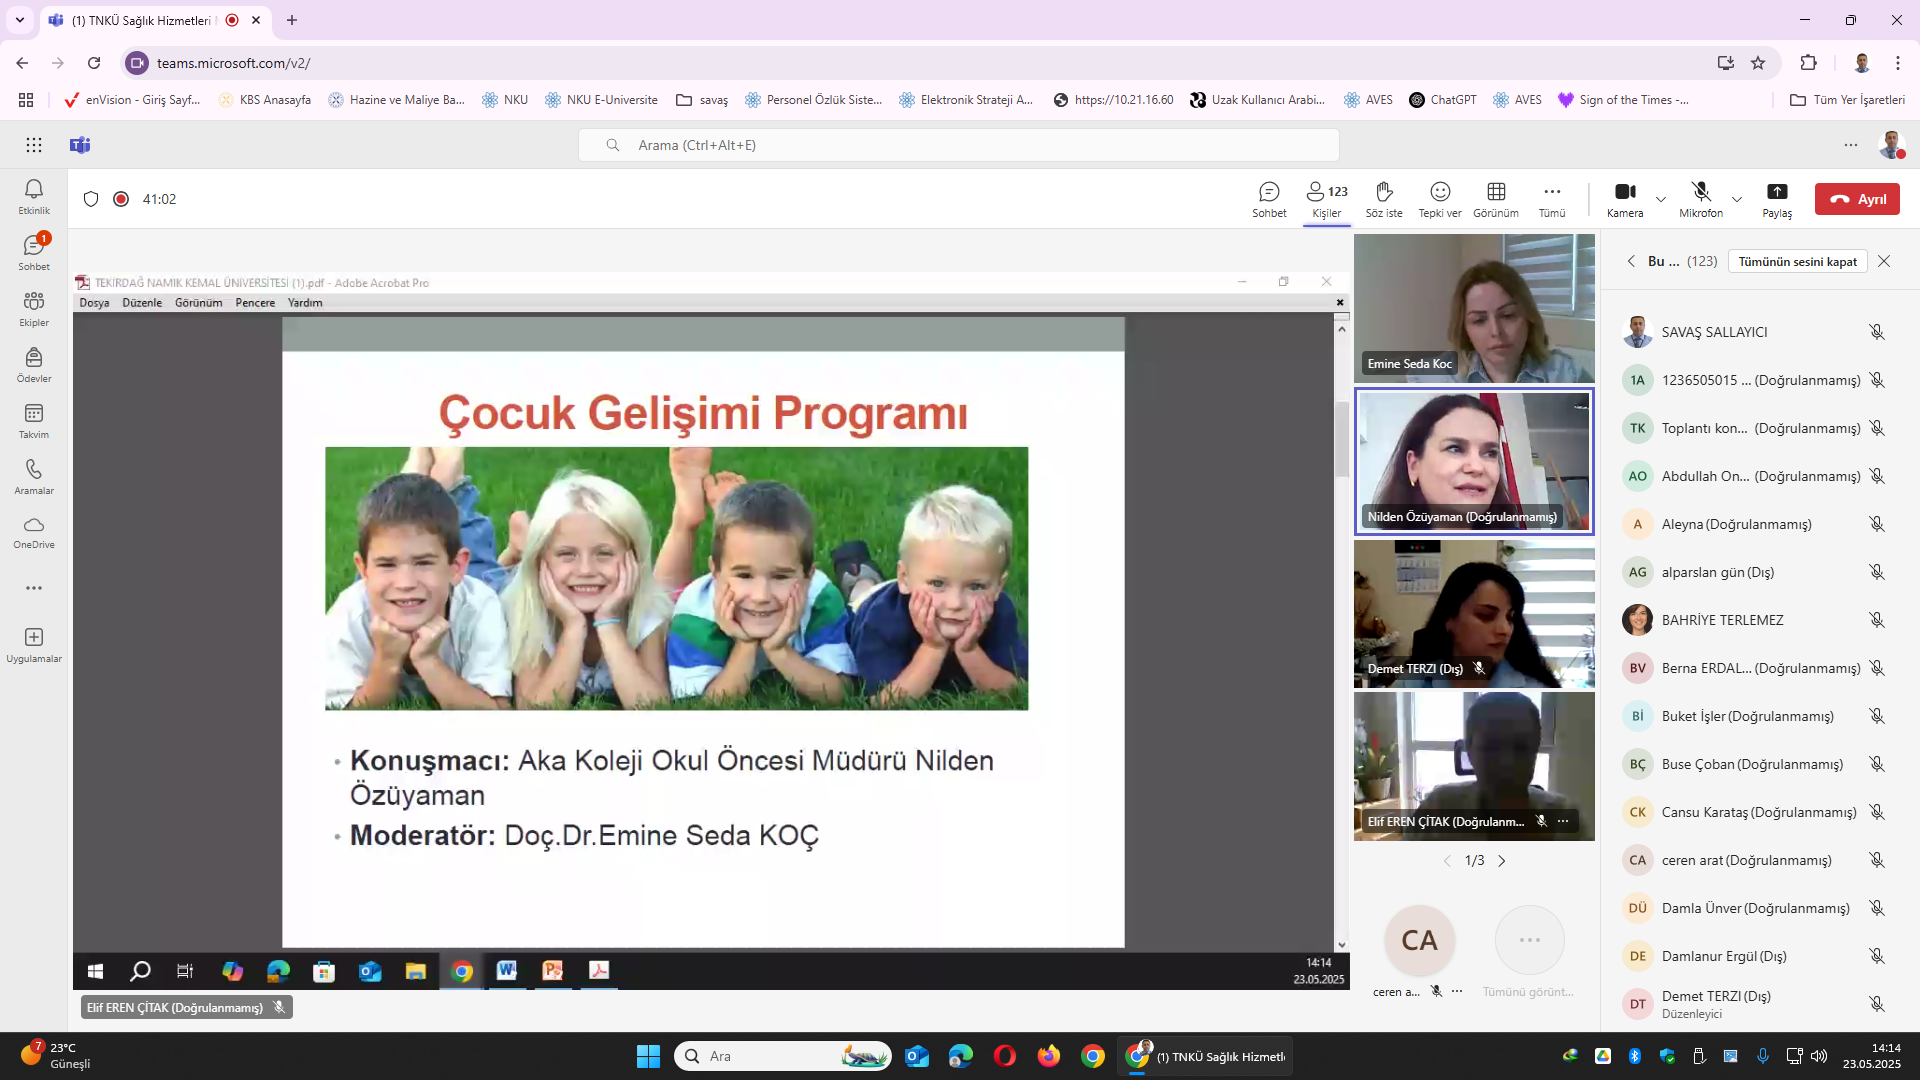Open Dosya menu in Acrobat window
The width and height of the screenshot is (1920, 1080).
click(94, 303)
